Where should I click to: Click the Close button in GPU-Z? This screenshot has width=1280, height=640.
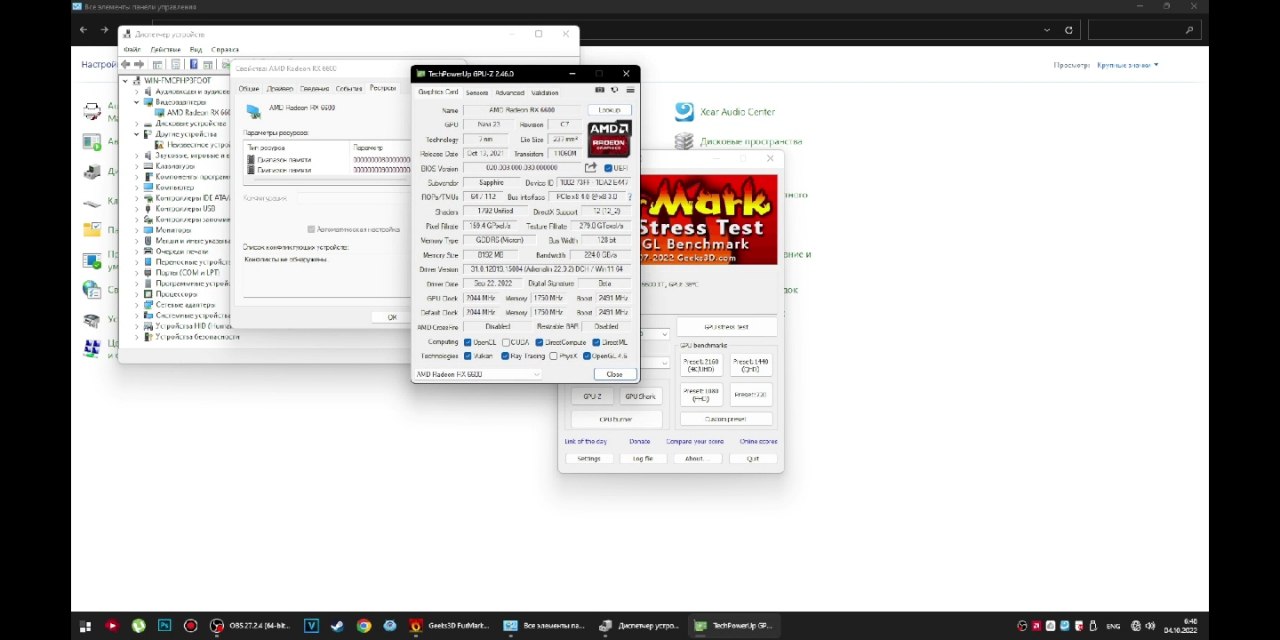click(x=614, y=374)
